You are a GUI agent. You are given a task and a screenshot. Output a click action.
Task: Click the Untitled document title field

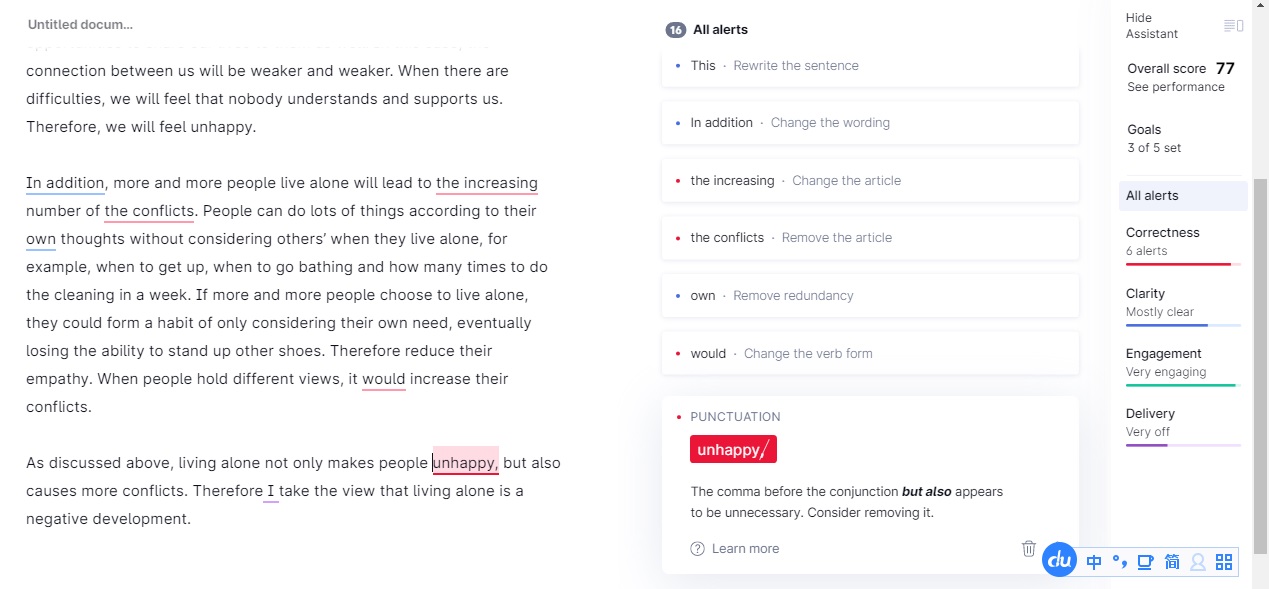pyautogui.click(x=80, y=25)
